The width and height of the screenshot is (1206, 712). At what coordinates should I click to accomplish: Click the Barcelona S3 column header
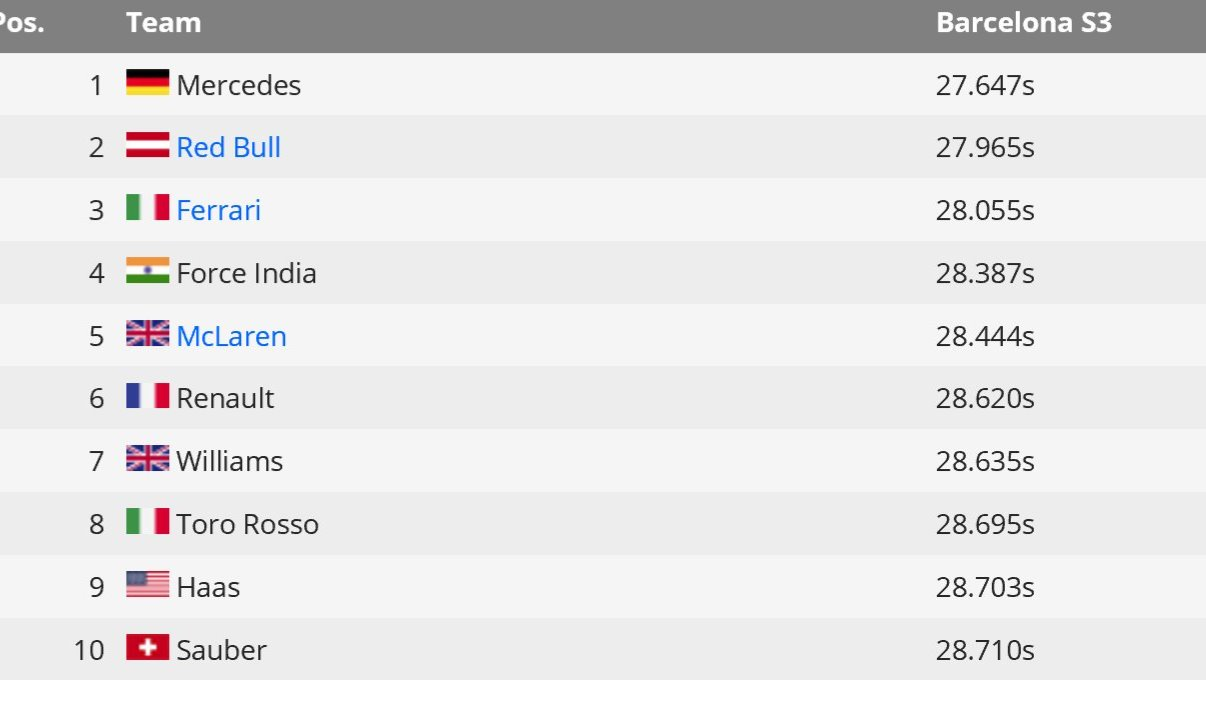point(1024,23)
